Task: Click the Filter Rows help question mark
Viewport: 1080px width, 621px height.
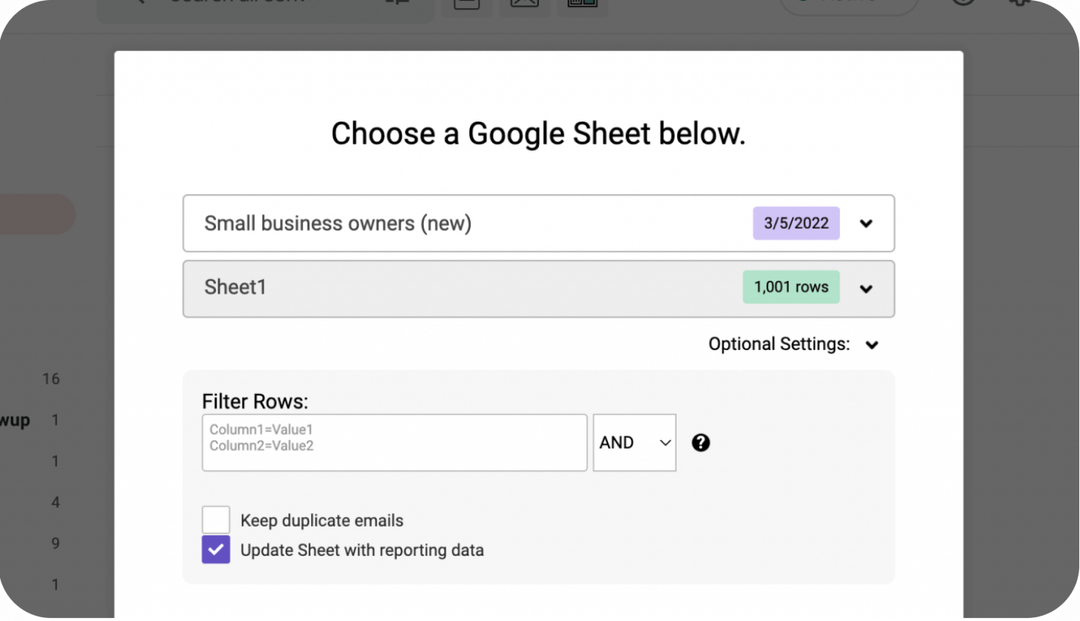Action: click(x=701, y=443)
